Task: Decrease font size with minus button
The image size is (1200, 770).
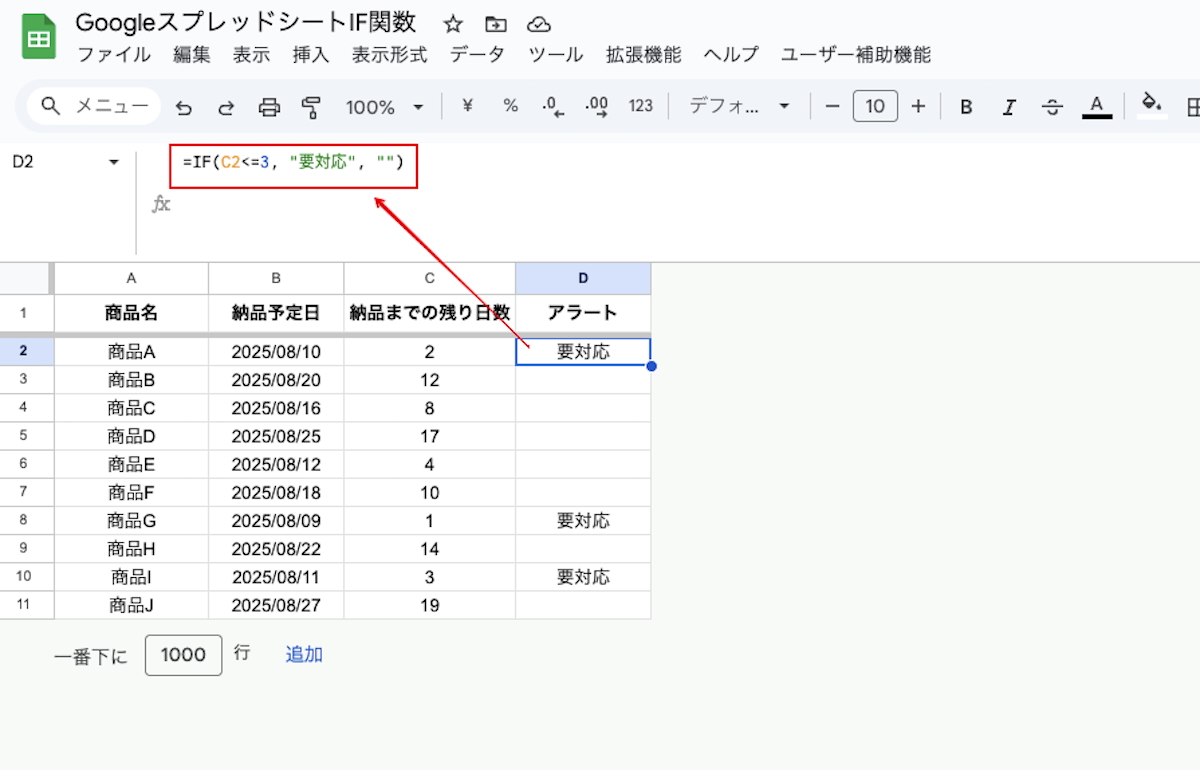Action: pos(832,106)
